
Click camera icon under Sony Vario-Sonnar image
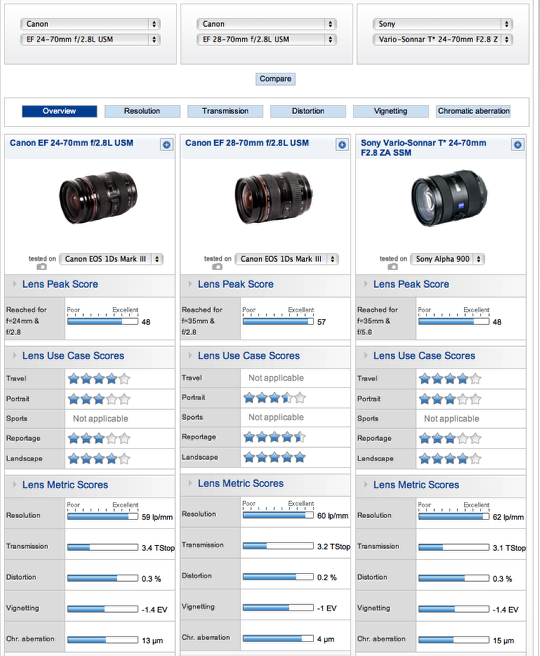(392, 266)
